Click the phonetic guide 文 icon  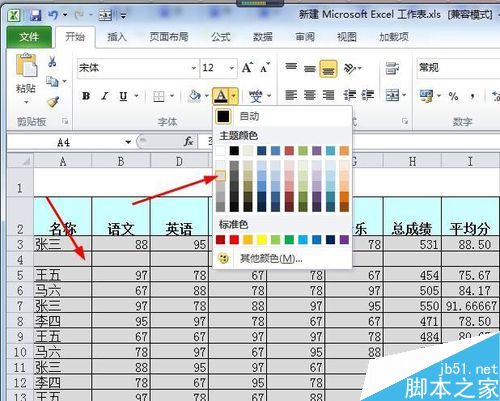[x=256, y=96]
